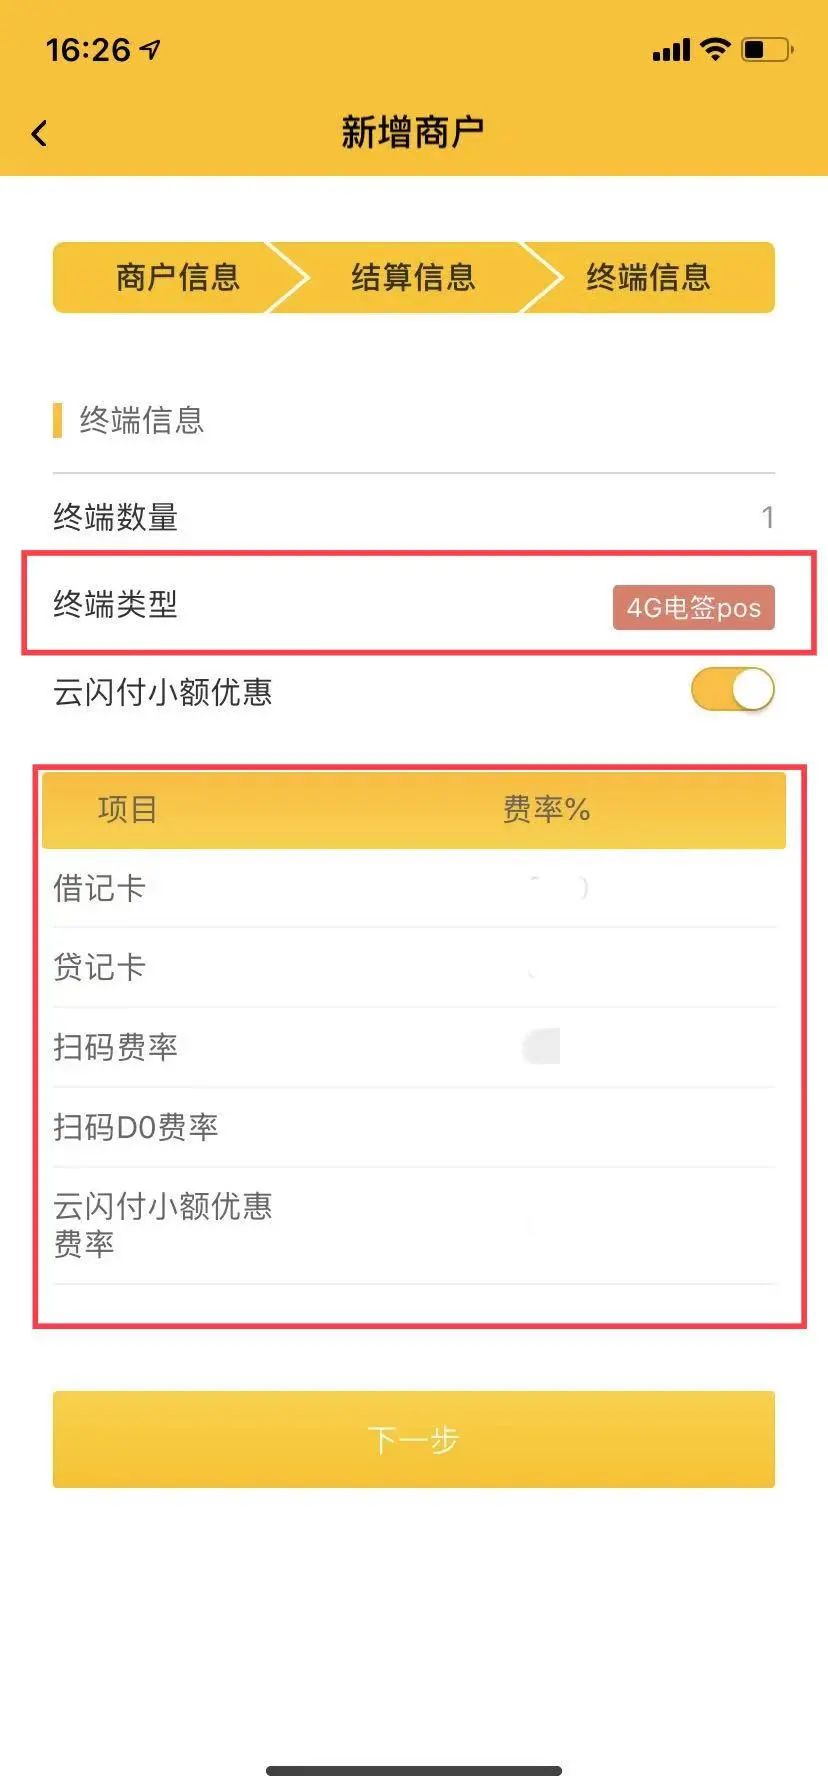Image resolution: width=828 pixels, height=1792 pixels.
Task: Open the 4G电签pos terminal type selector
Action: (x=692, y=607)
